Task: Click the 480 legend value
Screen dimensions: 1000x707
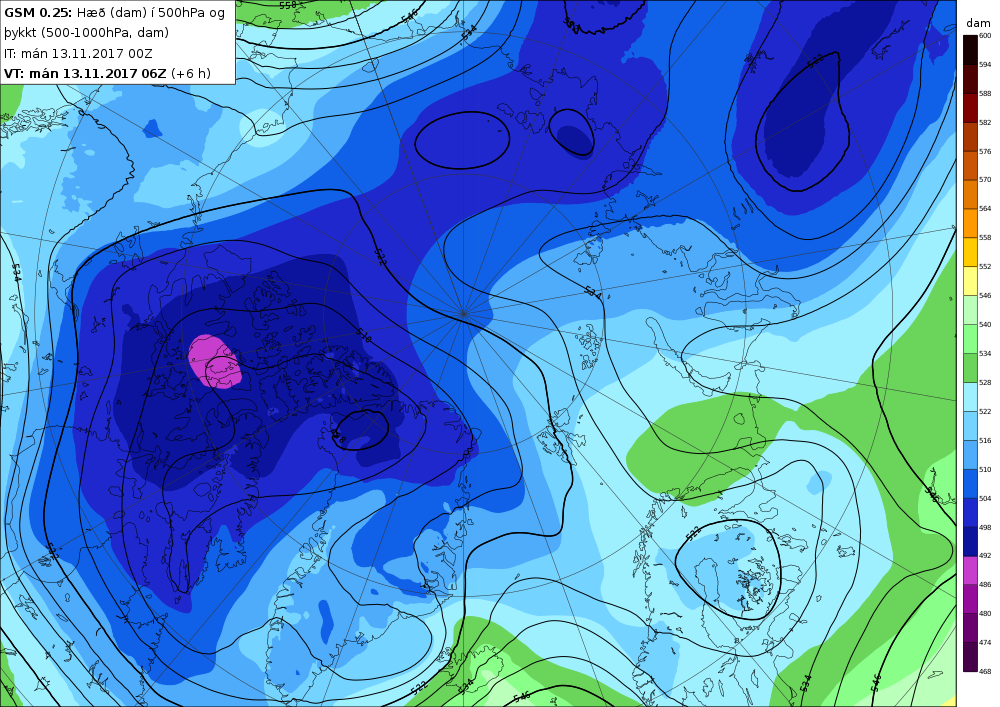Action: click(x=985, y=613)
